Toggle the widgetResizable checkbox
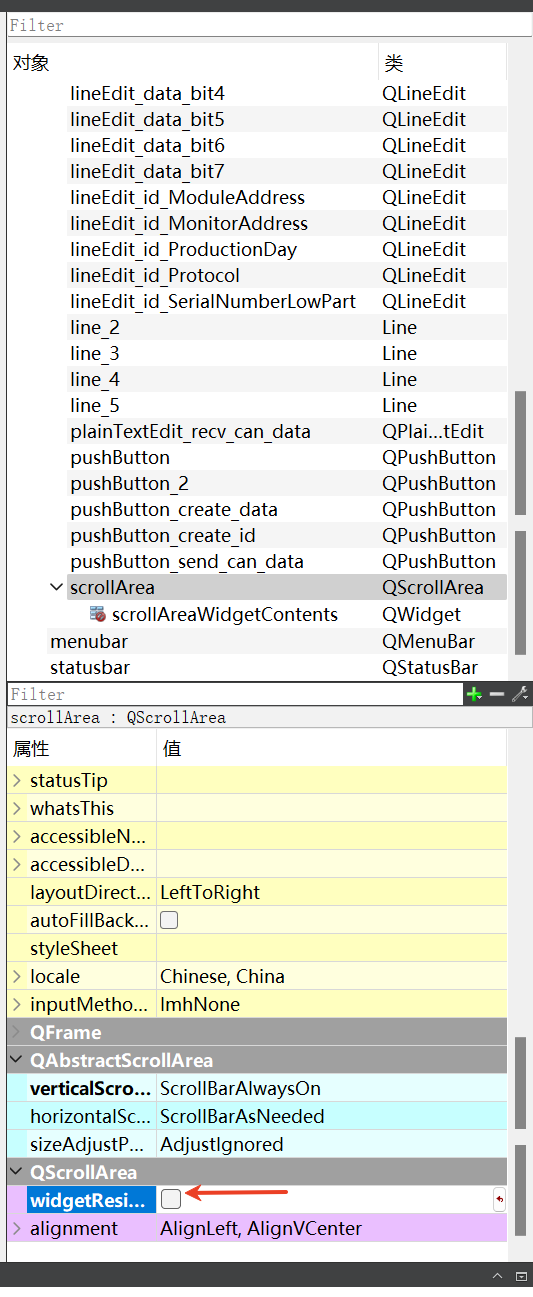This screenshot has width=533, height=1297. [171, 1199]
